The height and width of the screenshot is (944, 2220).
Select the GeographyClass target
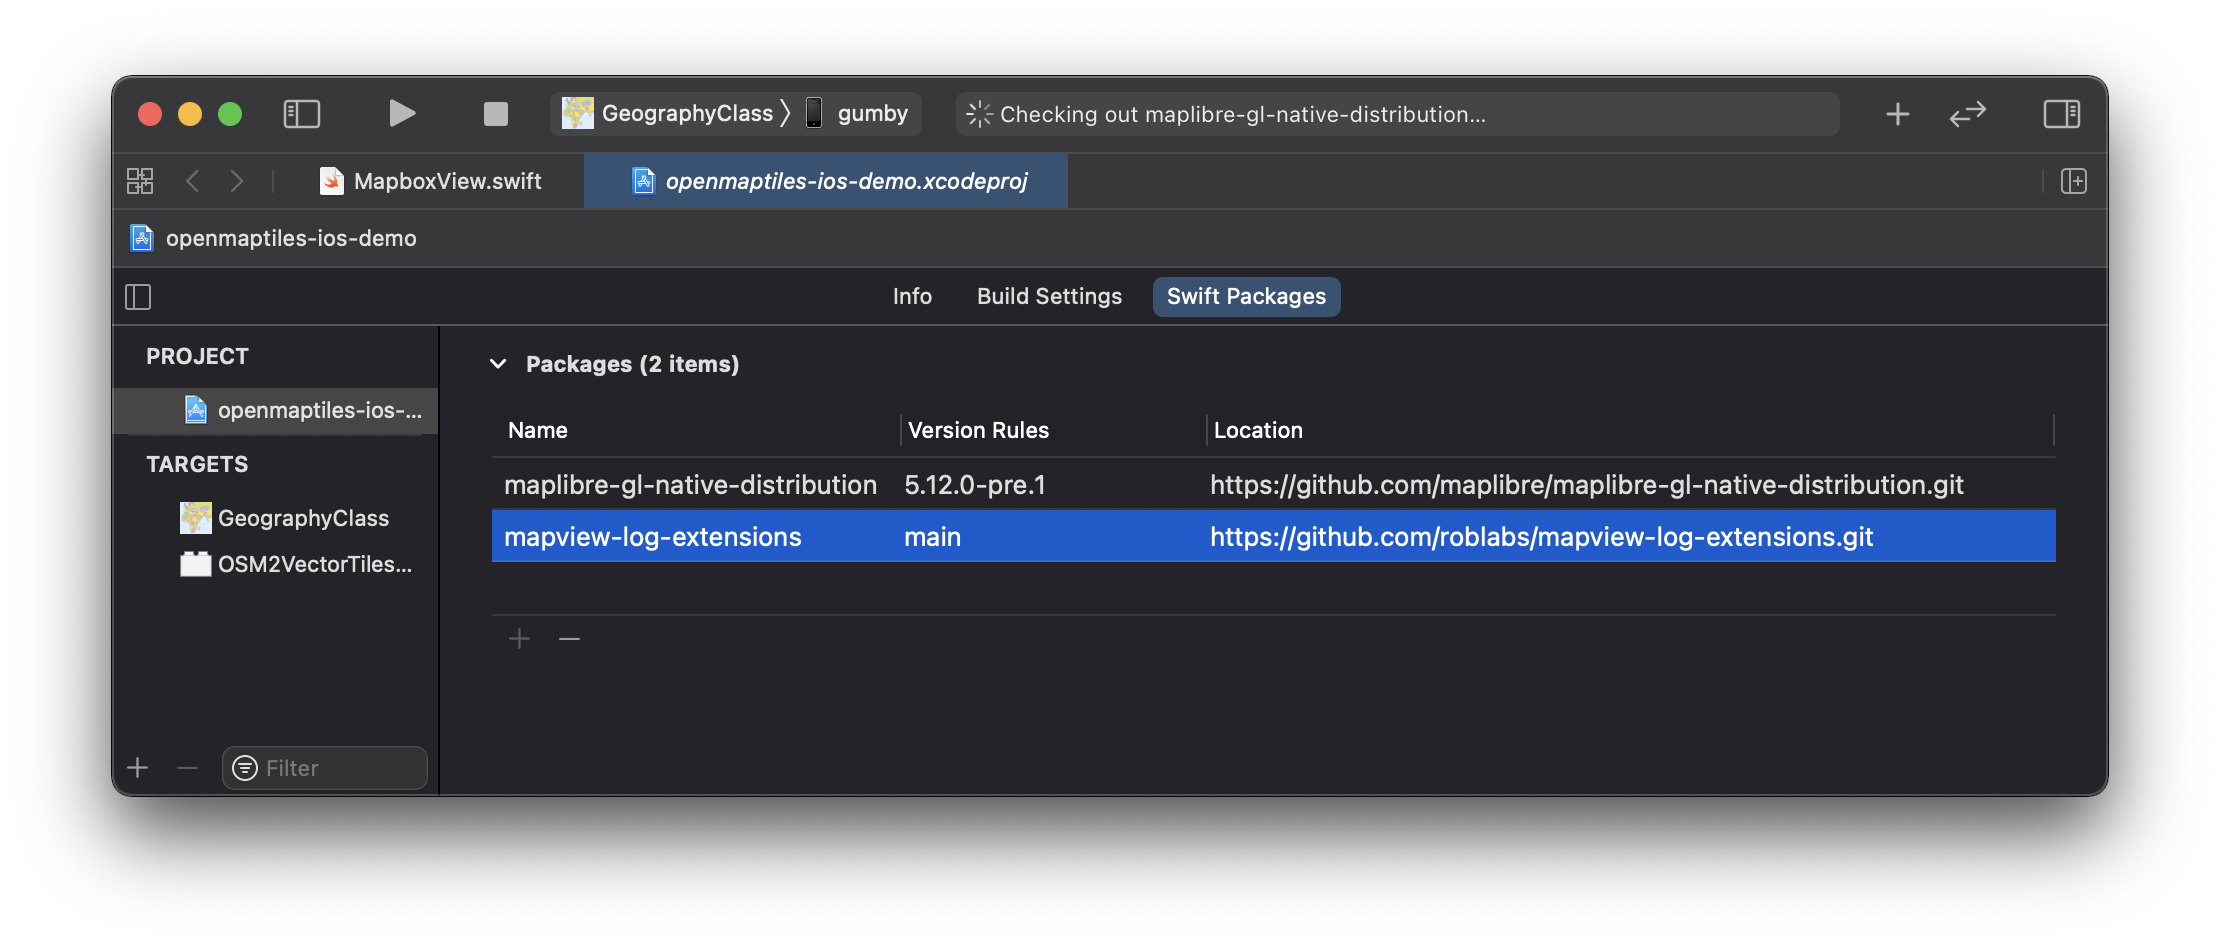[285, 518]
